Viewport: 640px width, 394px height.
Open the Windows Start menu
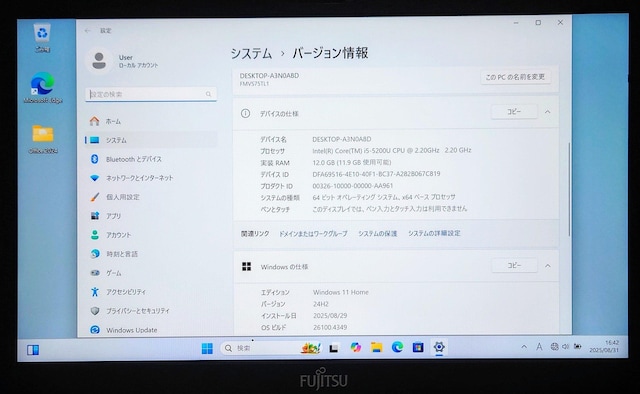pyautogui.click(x=207, y=348)
